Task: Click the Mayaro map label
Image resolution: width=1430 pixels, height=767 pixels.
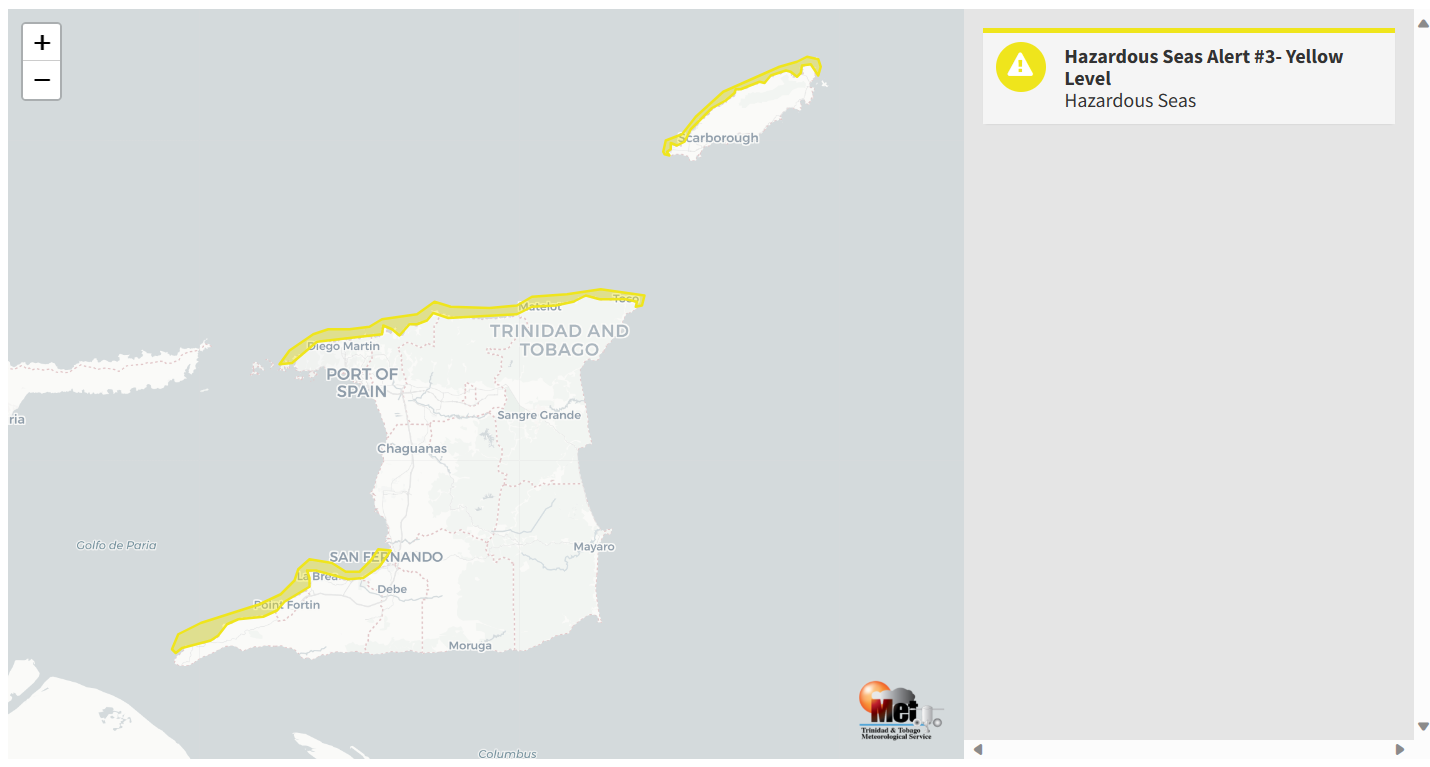Action: point(594,546)
